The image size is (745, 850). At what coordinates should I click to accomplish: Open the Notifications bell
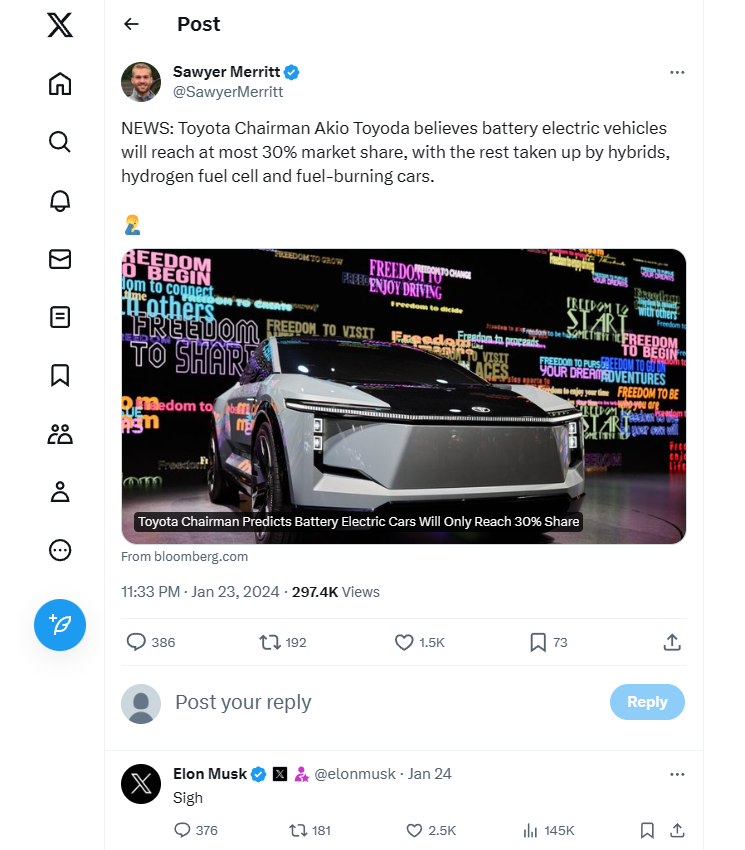click(x=60, y=200)
